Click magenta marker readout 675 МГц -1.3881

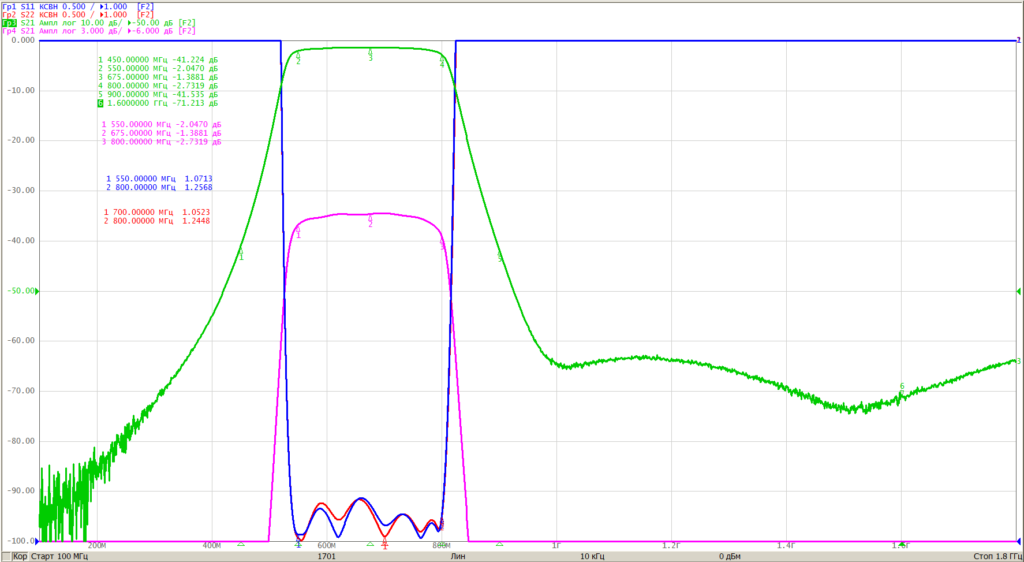point(161,133)
